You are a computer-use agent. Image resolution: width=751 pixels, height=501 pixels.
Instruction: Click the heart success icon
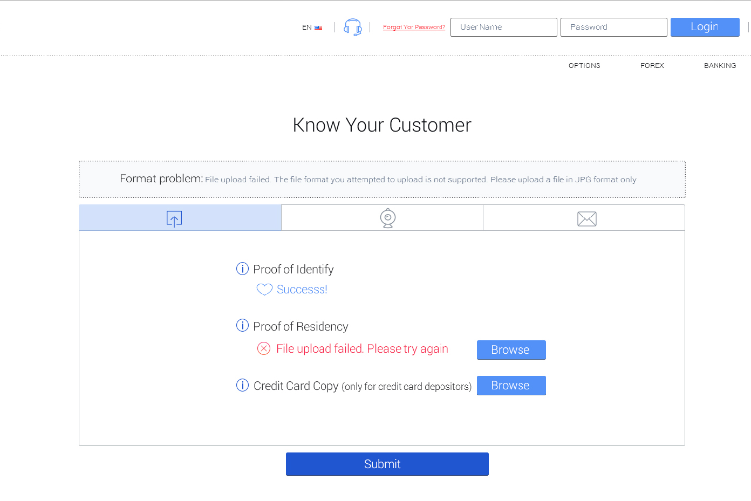click(x=264, y=289)
